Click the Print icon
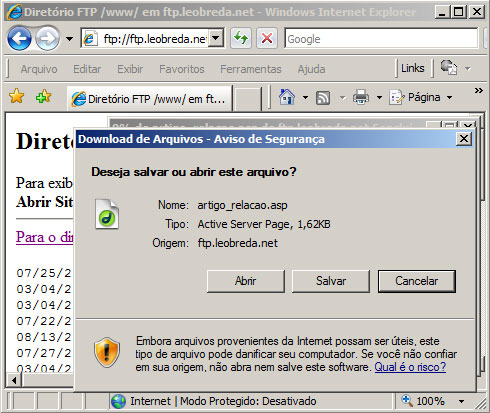The image size is (490, 413). click(x=361, y=98)
